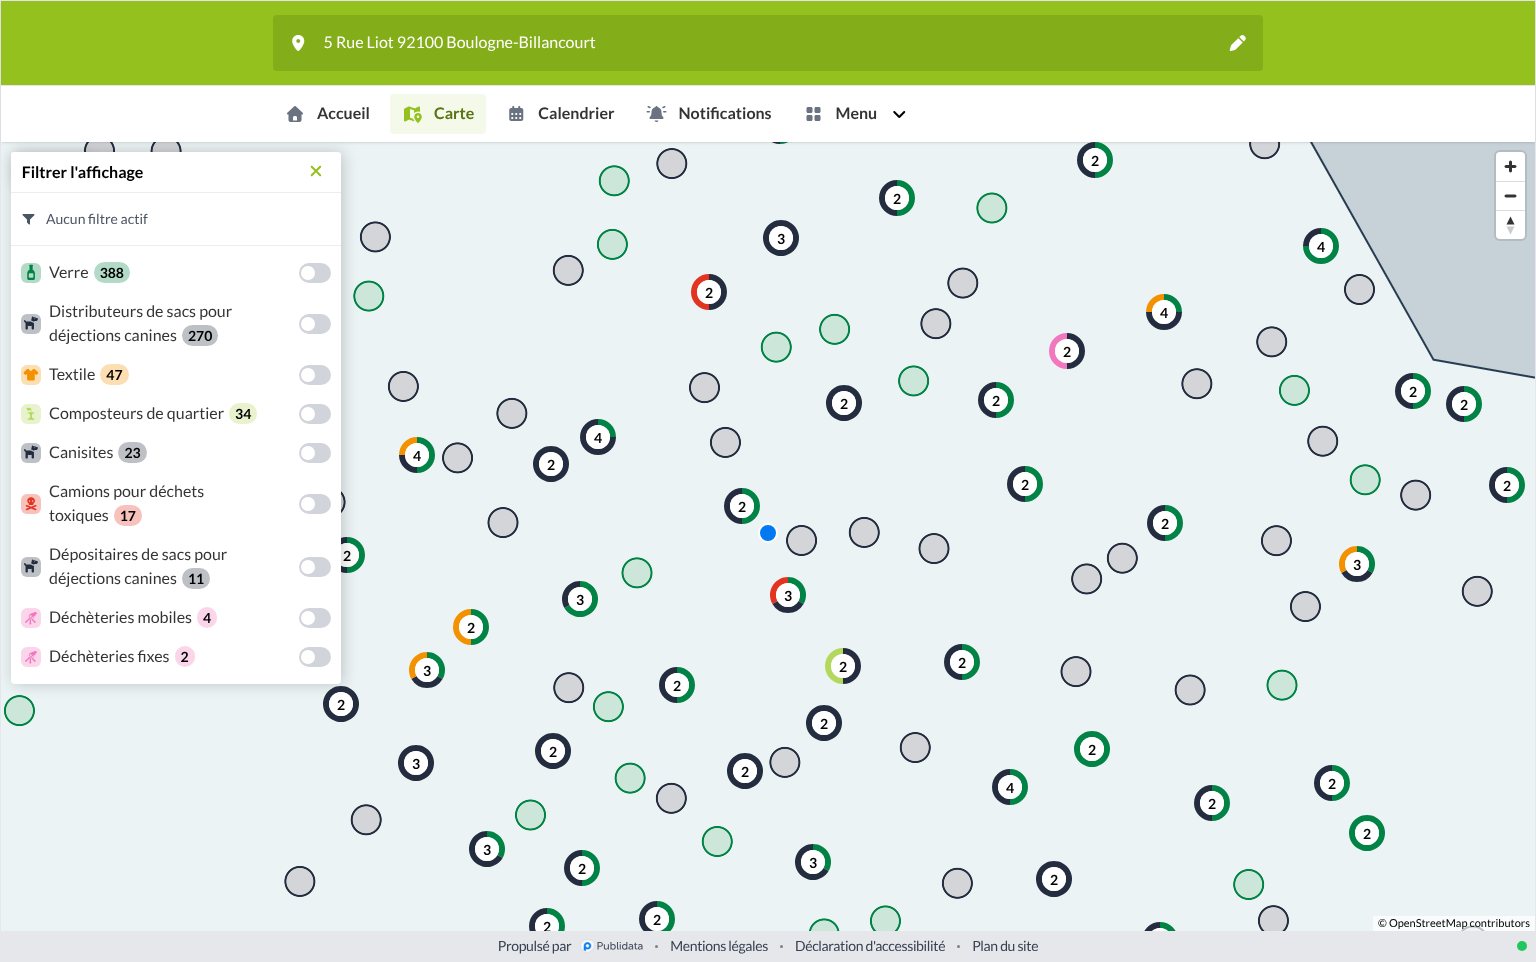Click the Camions pour déchets toxiques skull icon

[31, 504]
